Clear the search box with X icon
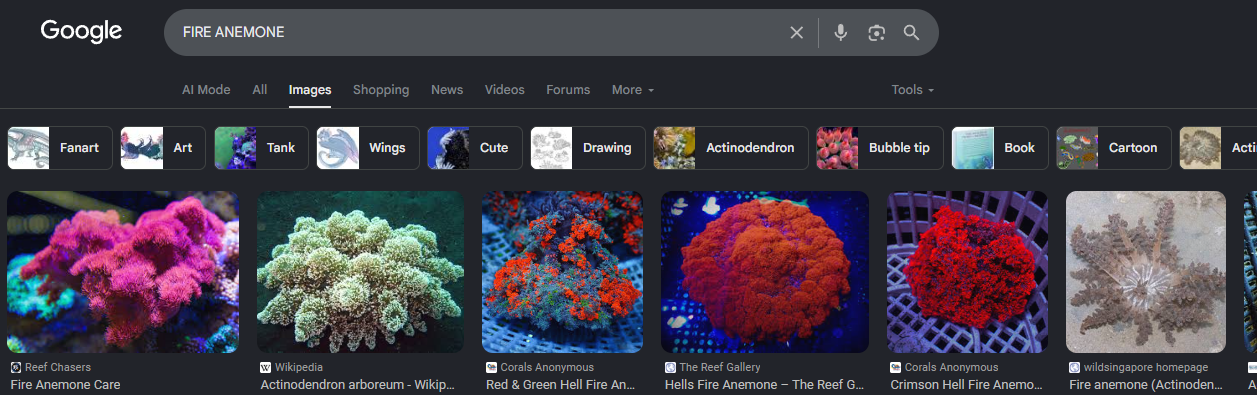The height and width of the screenshot is (395, 1257). tap(797, 33)
